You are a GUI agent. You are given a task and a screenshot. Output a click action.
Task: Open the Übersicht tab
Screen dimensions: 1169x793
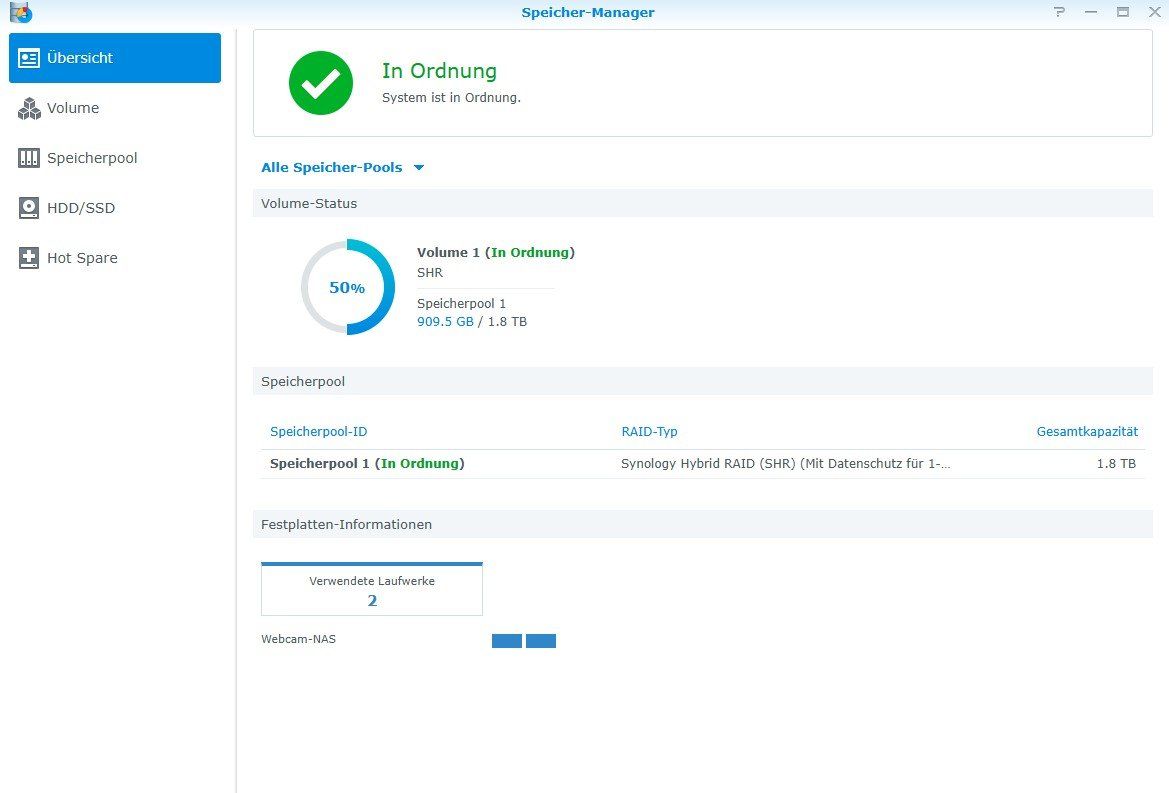(115, 58)
